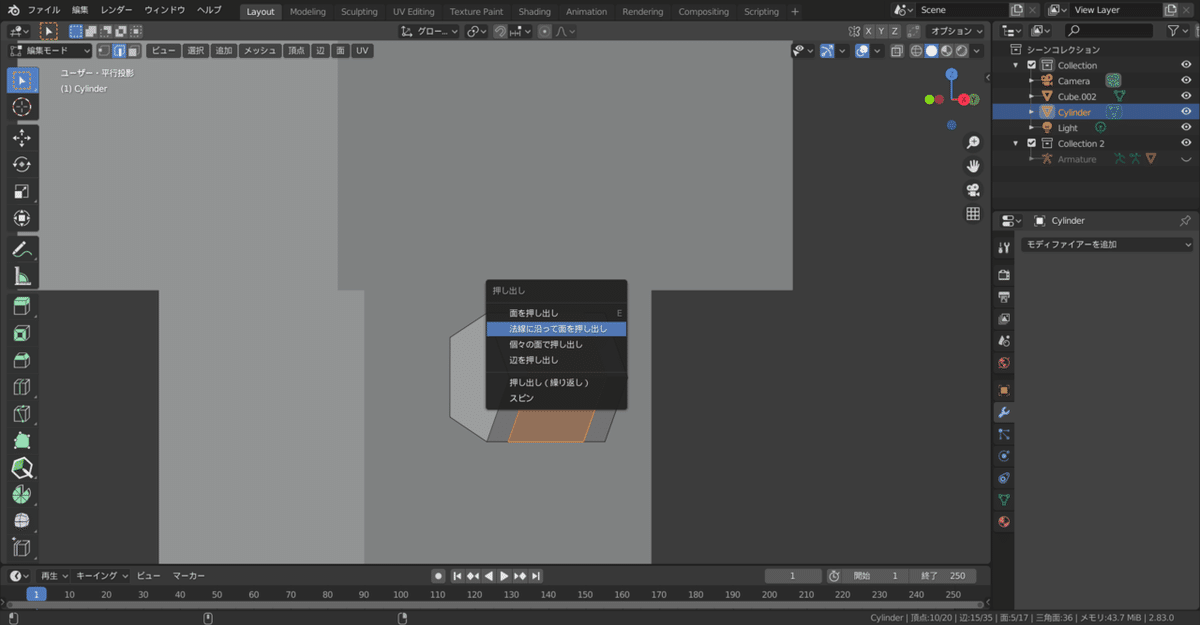Expand the Camera tree item
This screenshot has height=625, width=1200.
(x=1031, y=81)
